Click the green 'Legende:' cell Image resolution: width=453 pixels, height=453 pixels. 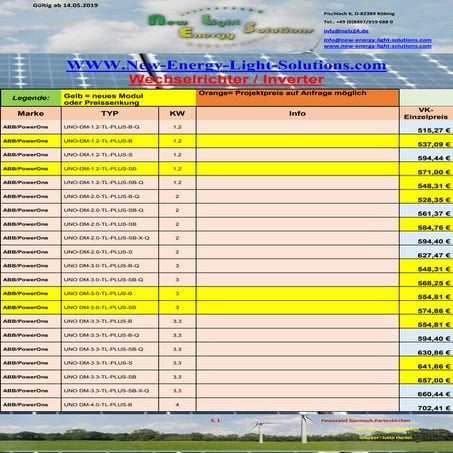[31, 98]
